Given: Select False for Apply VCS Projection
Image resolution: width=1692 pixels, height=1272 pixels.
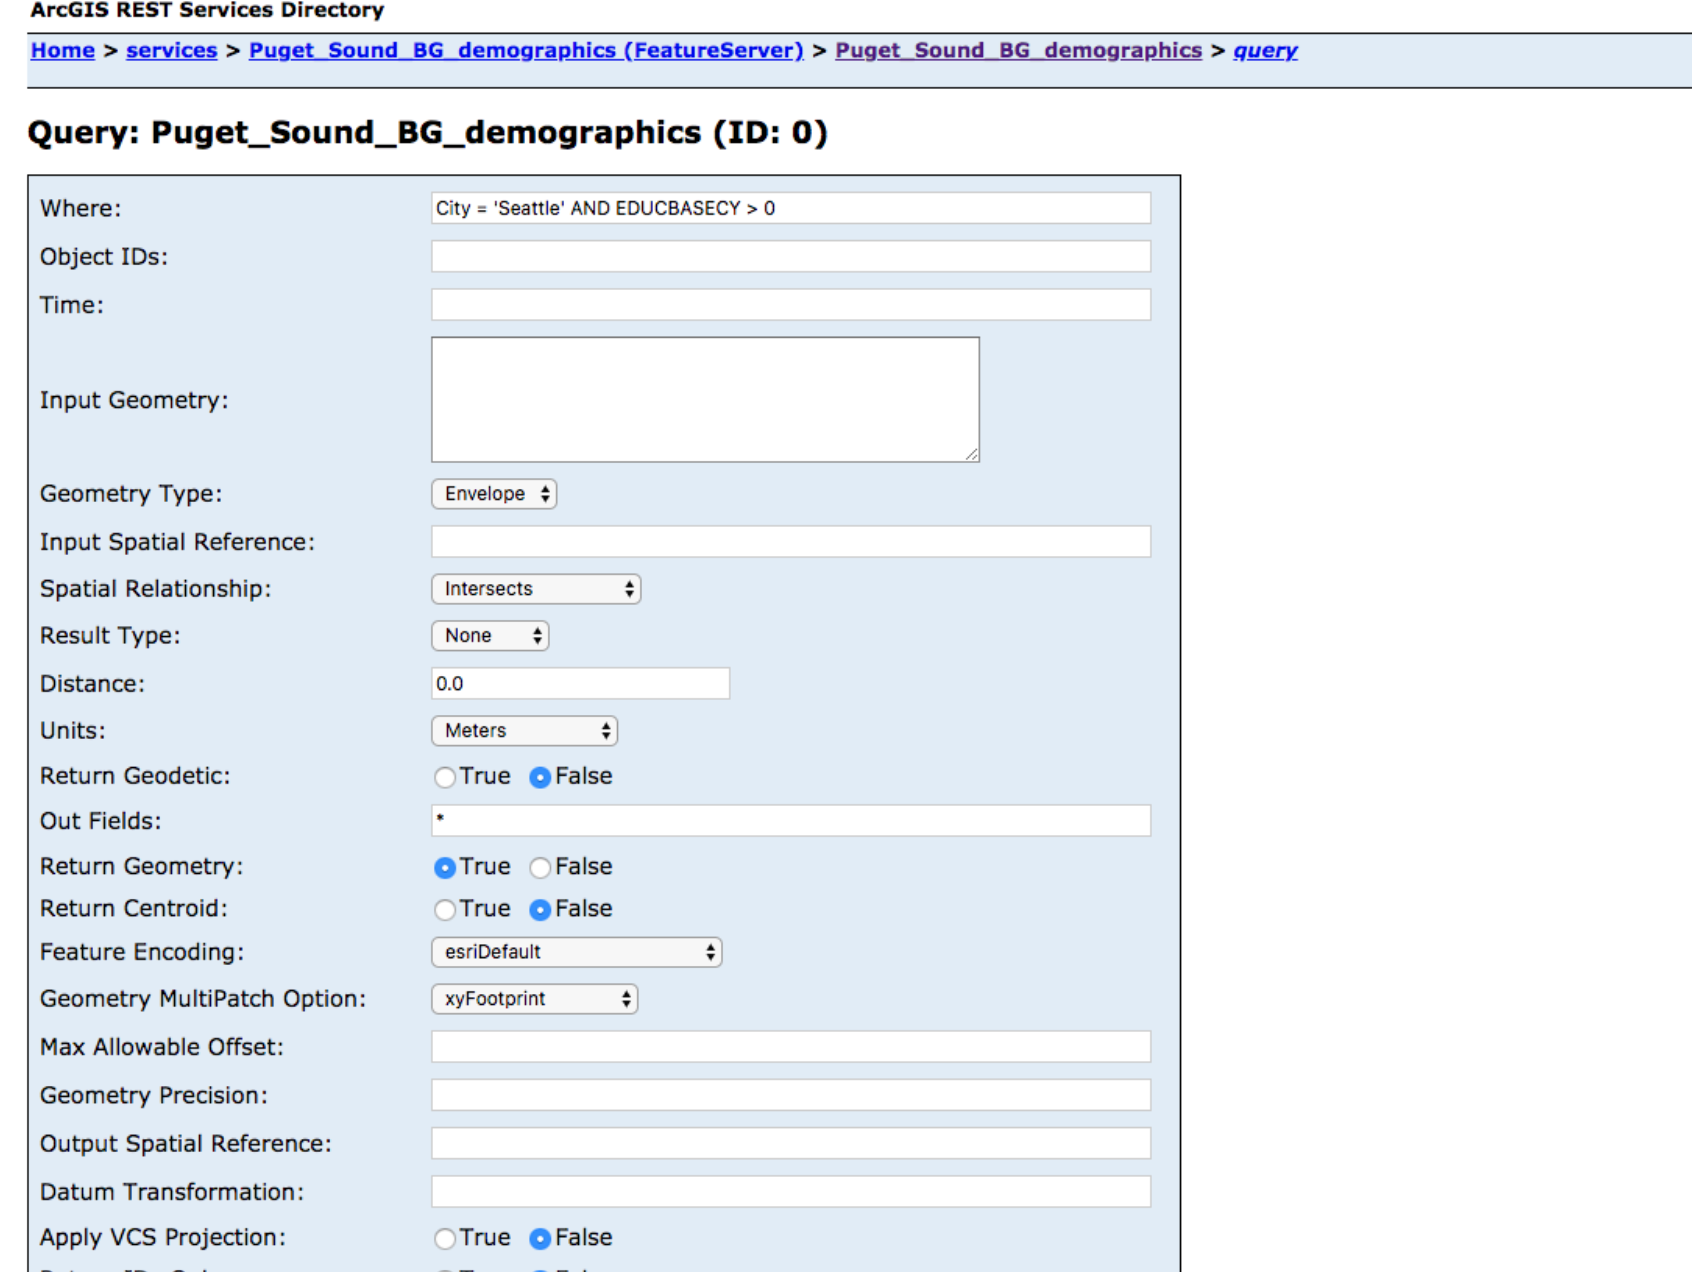Looking at the screenshot, I should (540, 1238).
